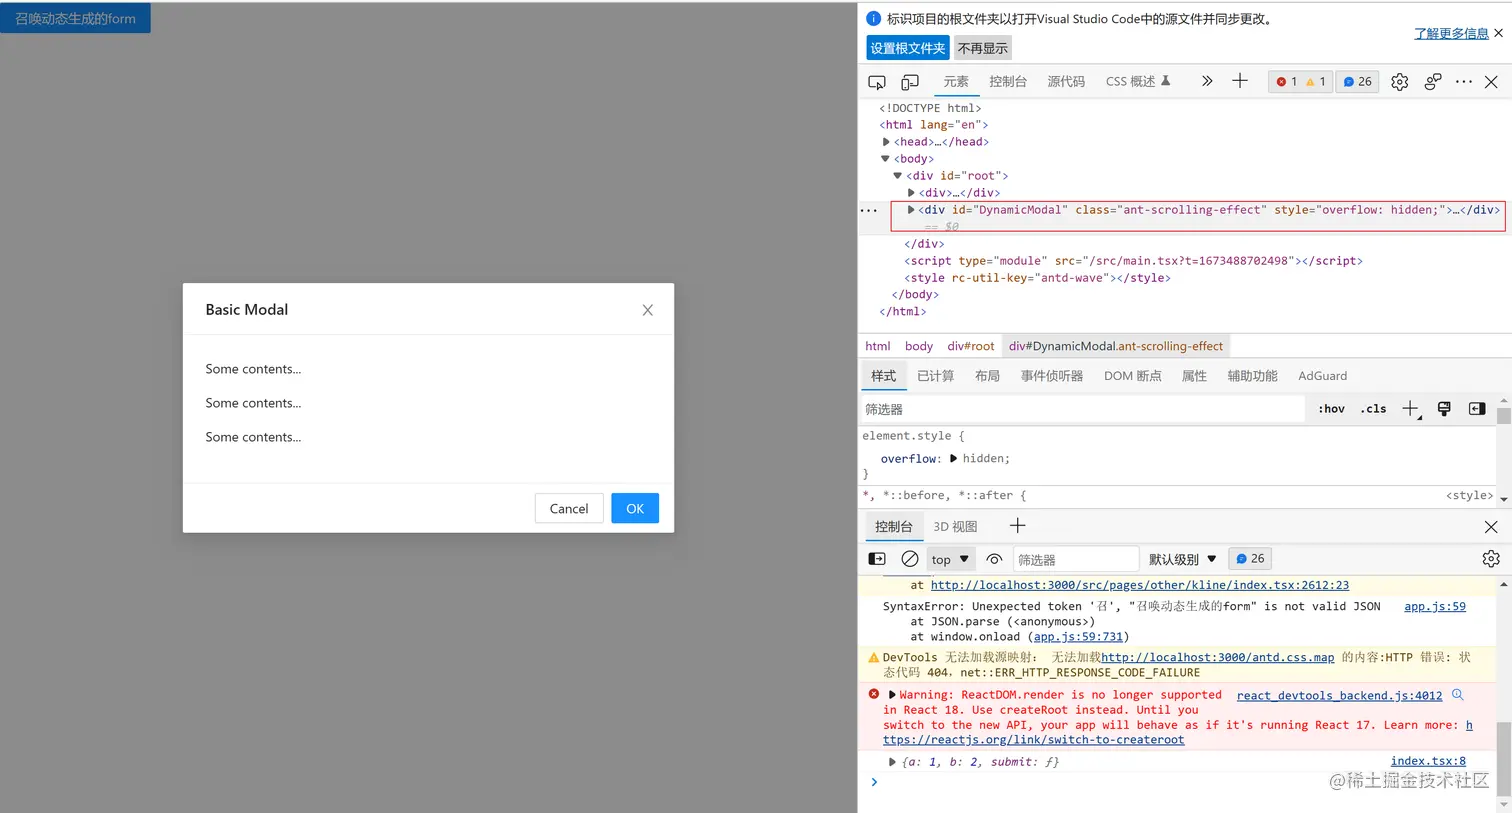The width and height of the screenshot is (1512, 813).
Task: Select the script type="module" element row
Action: [1133, 261]
